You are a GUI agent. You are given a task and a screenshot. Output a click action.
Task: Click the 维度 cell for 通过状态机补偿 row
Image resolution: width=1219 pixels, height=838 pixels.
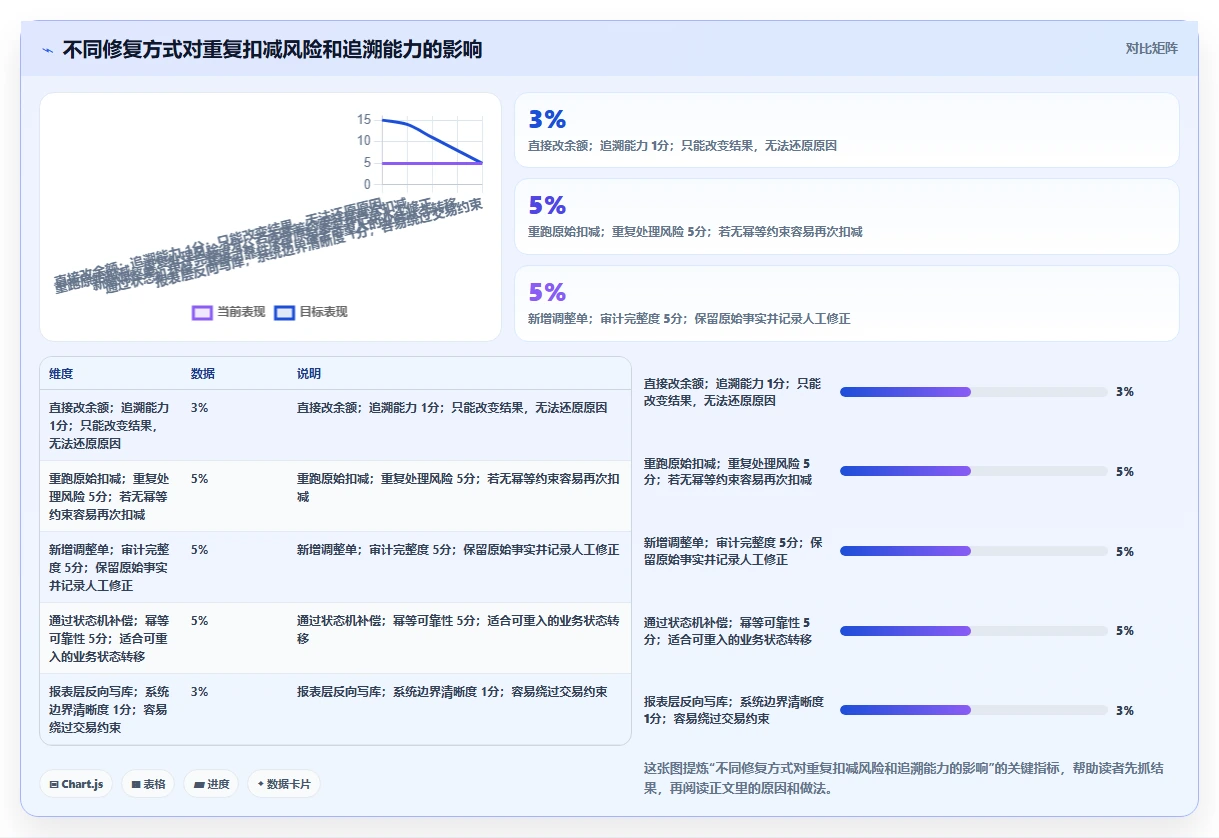click(110, 638)
